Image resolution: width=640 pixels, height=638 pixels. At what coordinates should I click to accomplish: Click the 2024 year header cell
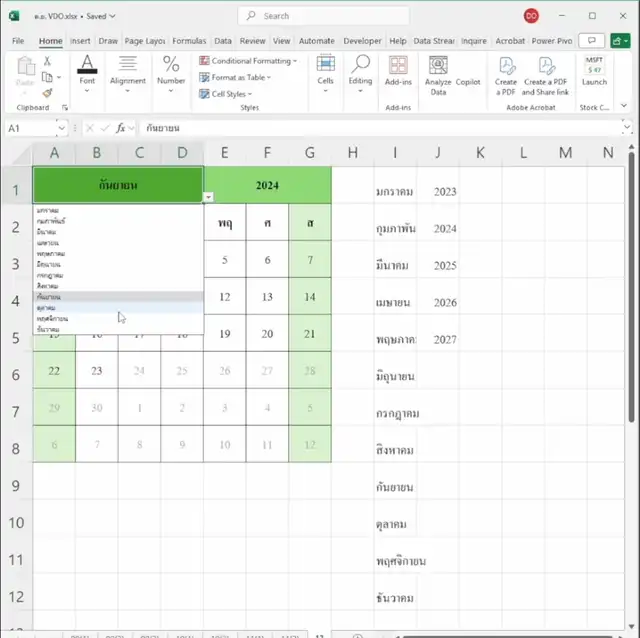[267, 185]
